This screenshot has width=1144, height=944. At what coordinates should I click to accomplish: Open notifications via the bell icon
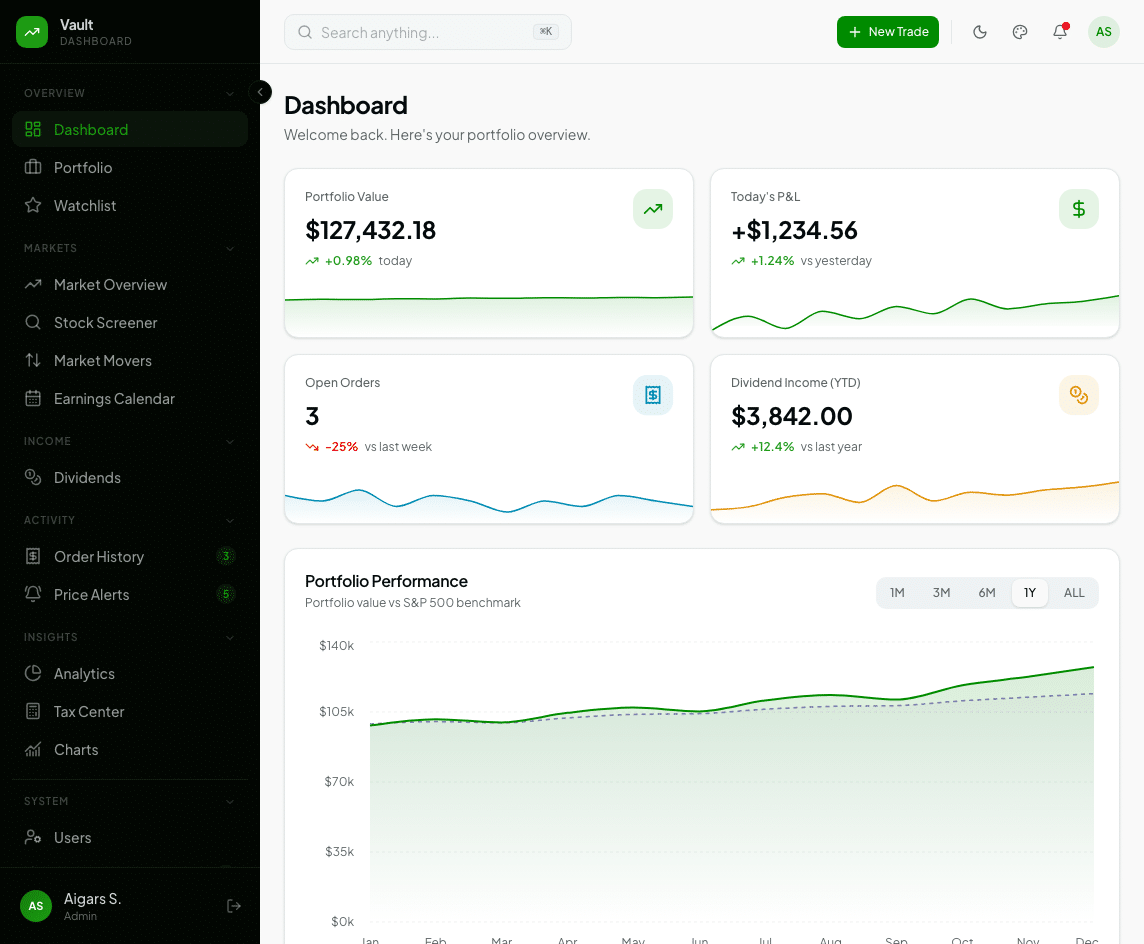1060,32
